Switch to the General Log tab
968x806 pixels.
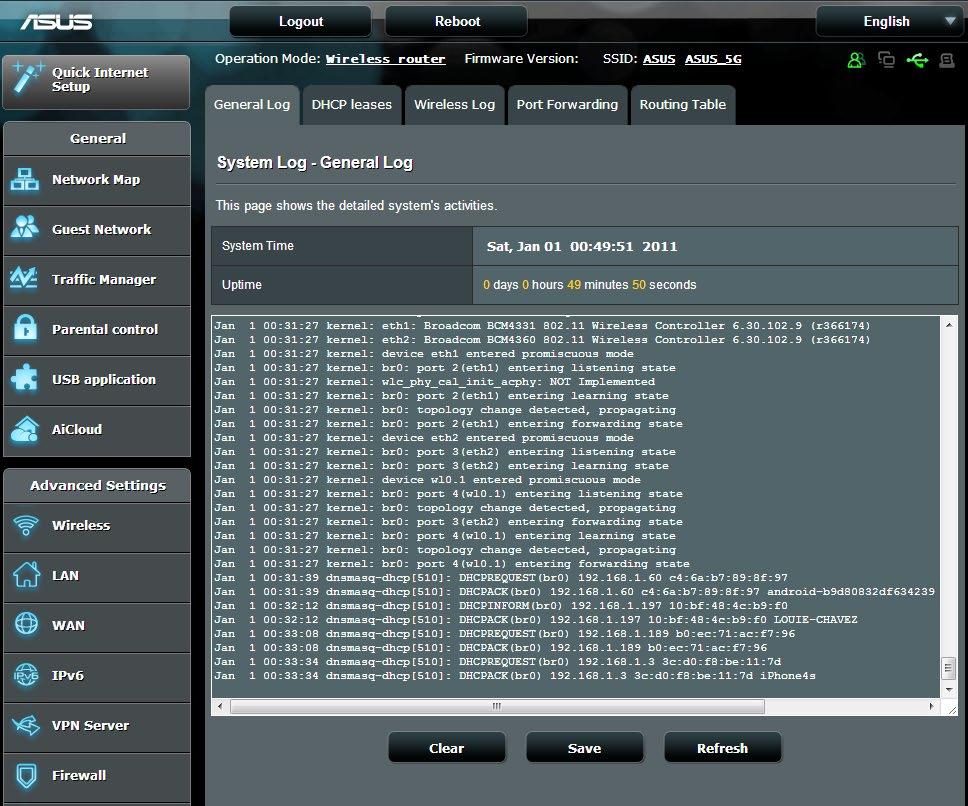pos(252,105)
